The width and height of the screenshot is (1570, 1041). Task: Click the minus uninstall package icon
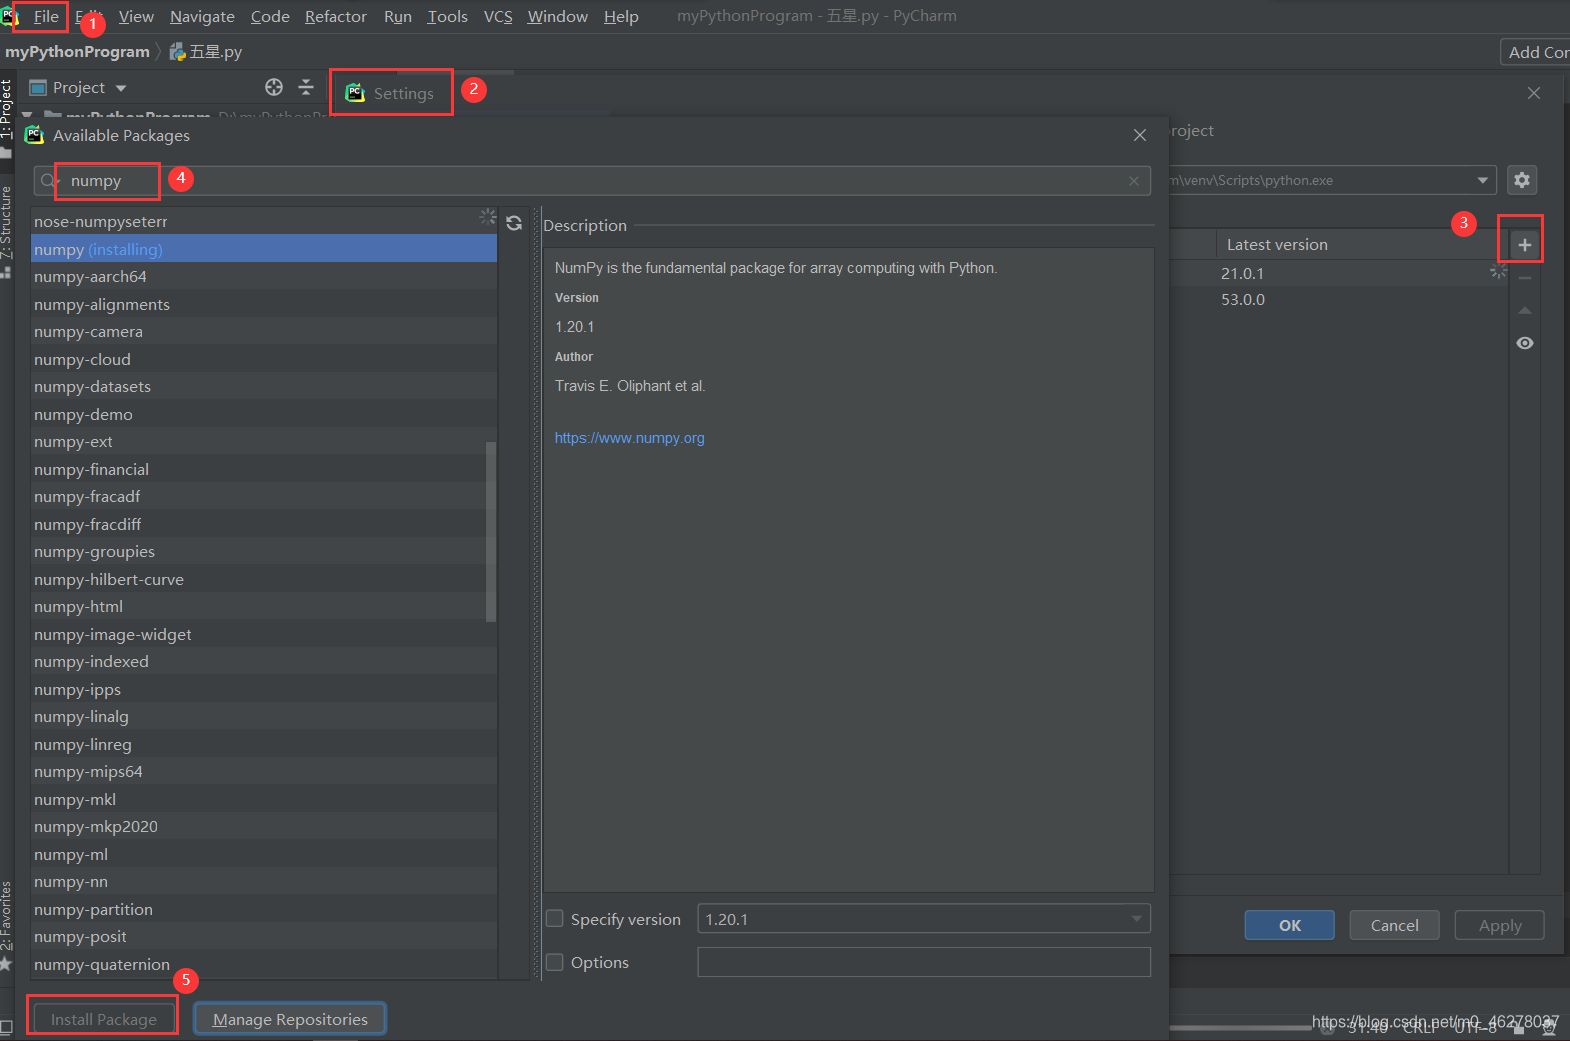pyautogui.click(x=1524, y=278)
